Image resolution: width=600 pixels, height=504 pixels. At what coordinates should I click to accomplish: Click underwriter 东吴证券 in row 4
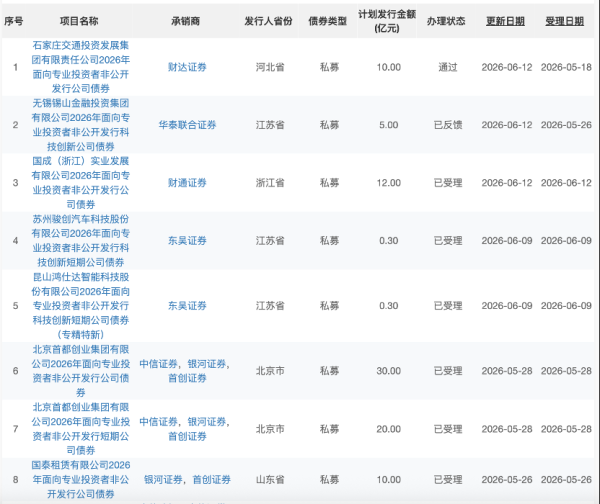(x=187, y=241)
